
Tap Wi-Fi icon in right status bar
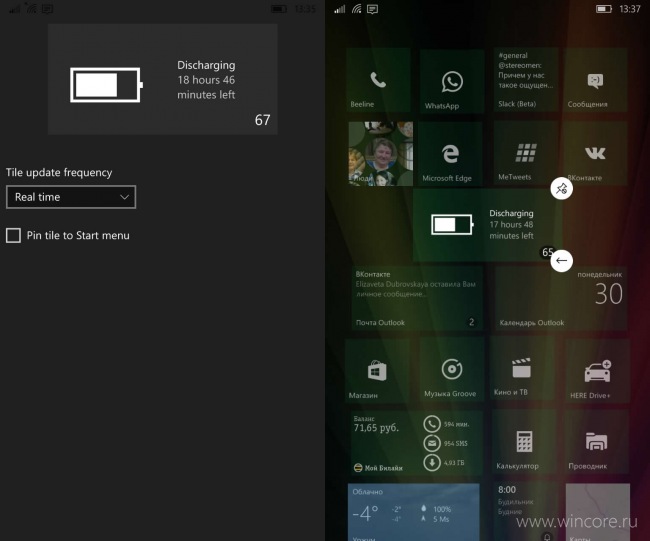tap(357, 9)
